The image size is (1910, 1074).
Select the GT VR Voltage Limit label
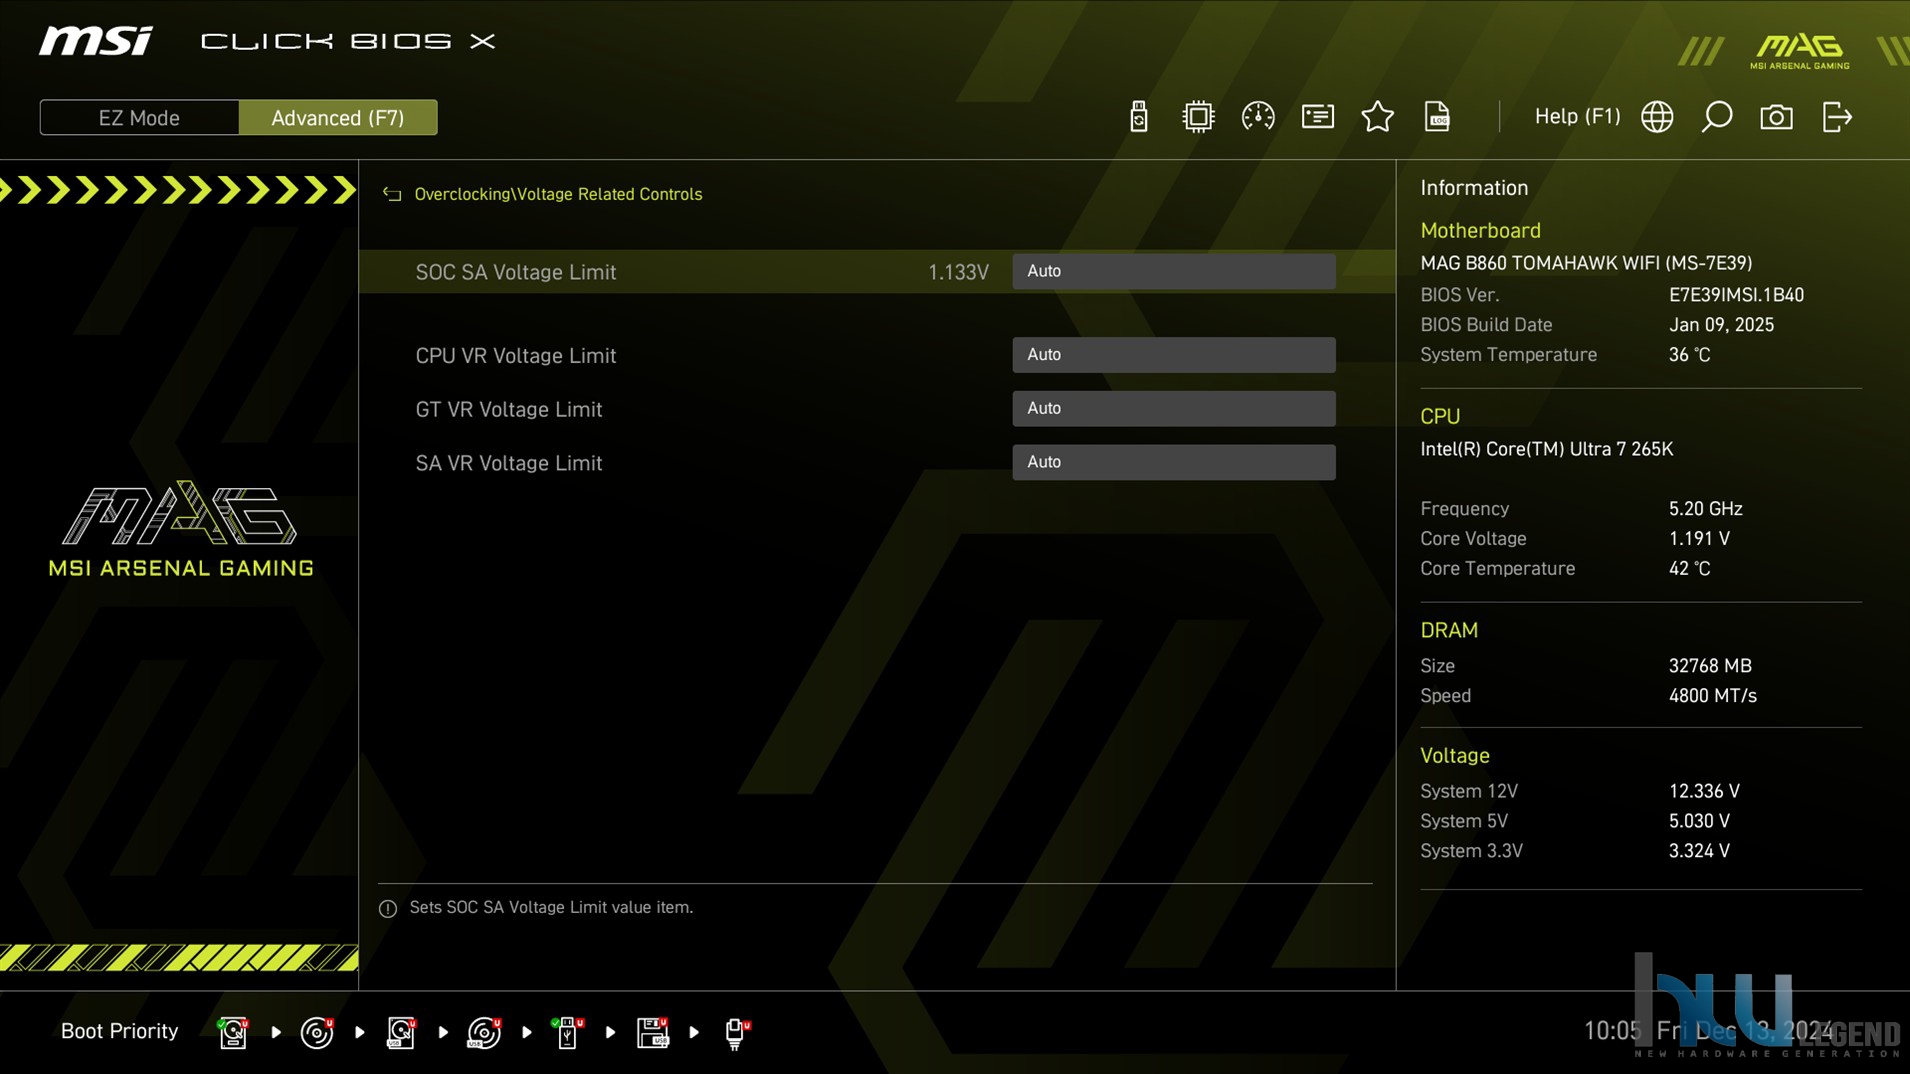[508, 410]
